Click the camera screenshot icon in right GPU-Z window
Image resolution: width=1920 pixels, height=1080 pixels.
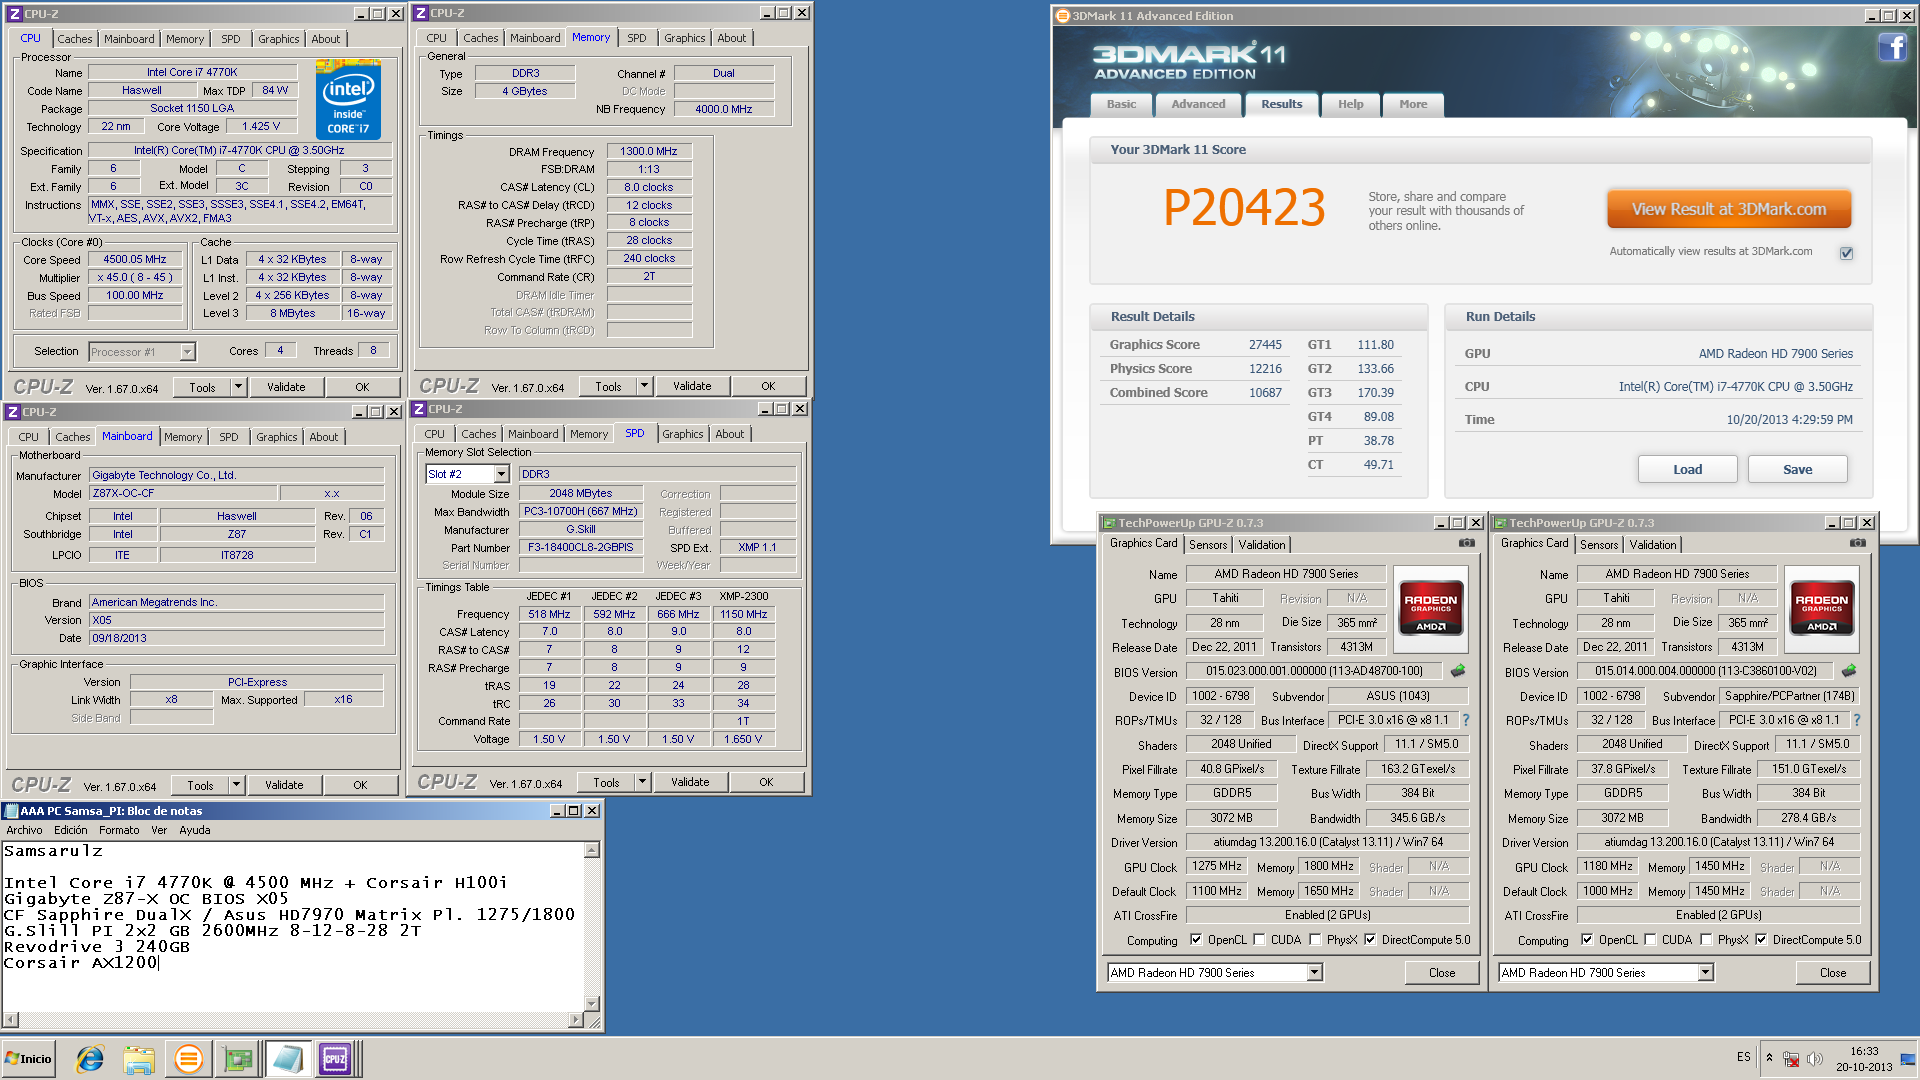coord(1857,543)
